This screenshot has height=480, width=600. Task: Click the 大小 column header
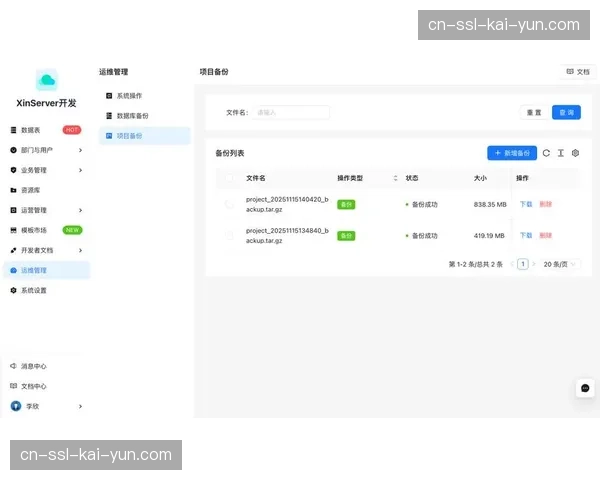[x=480, y=178]
